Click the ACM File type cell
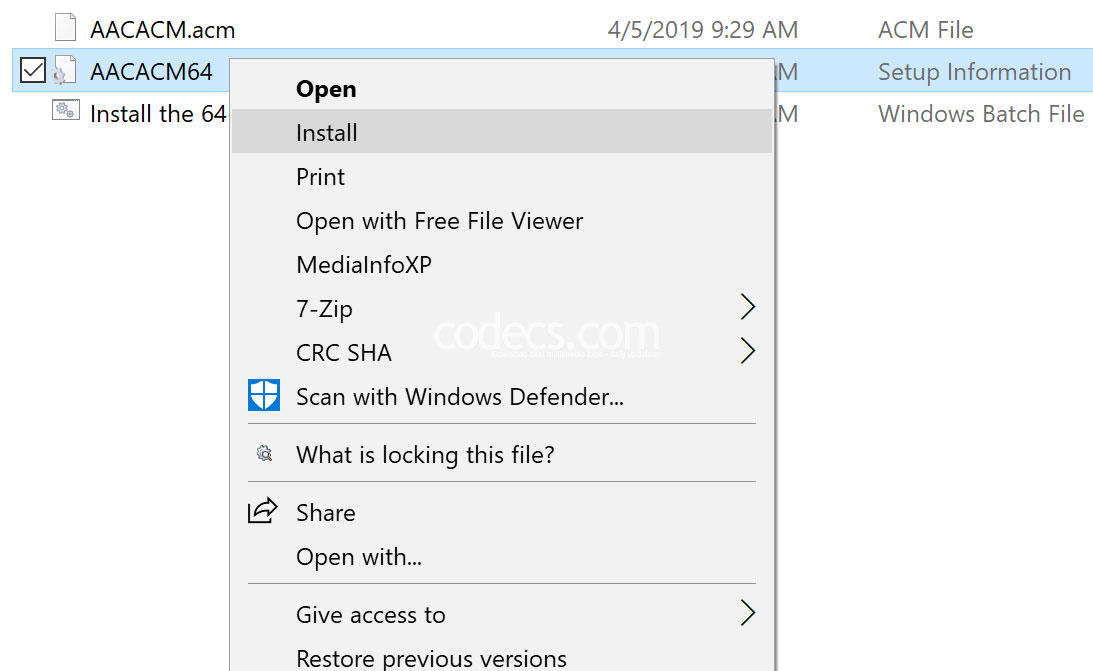The width and height of the screenshot is (1093, 671). click(x=926, y=30)
